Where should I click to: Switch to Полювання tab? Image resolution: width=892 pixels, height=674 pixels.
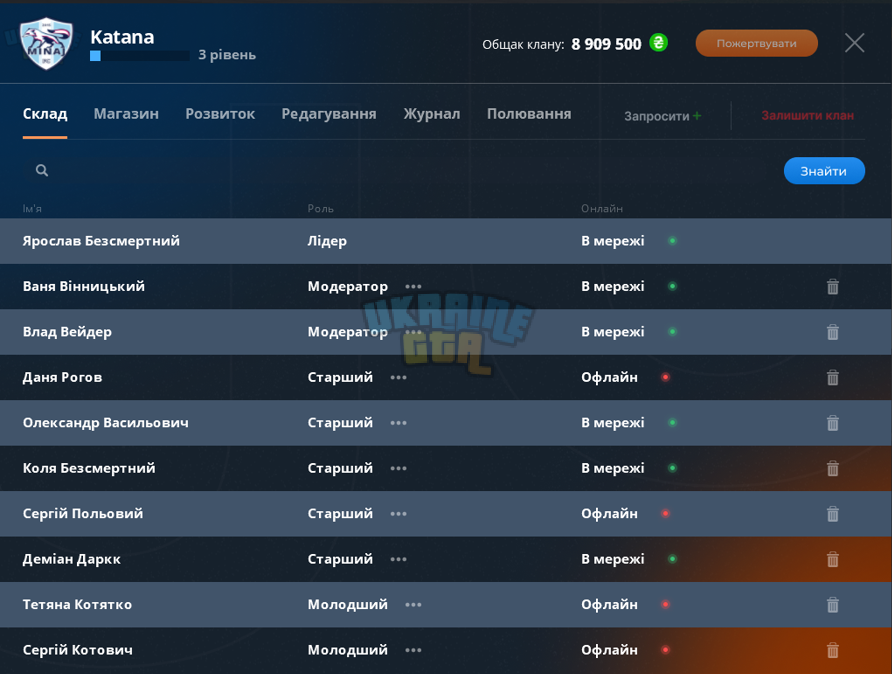tap(529, 114)
